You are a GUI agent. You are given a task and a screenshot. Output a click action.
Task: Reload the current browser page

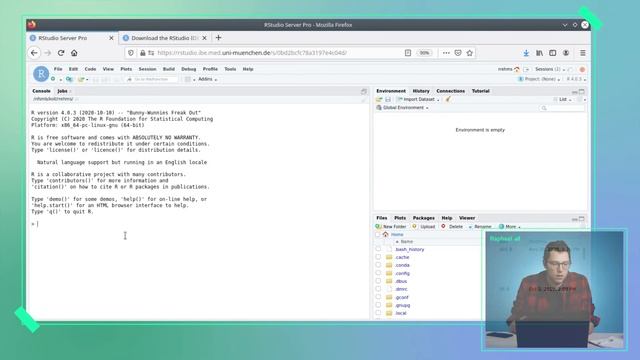[x=61, y=53]
